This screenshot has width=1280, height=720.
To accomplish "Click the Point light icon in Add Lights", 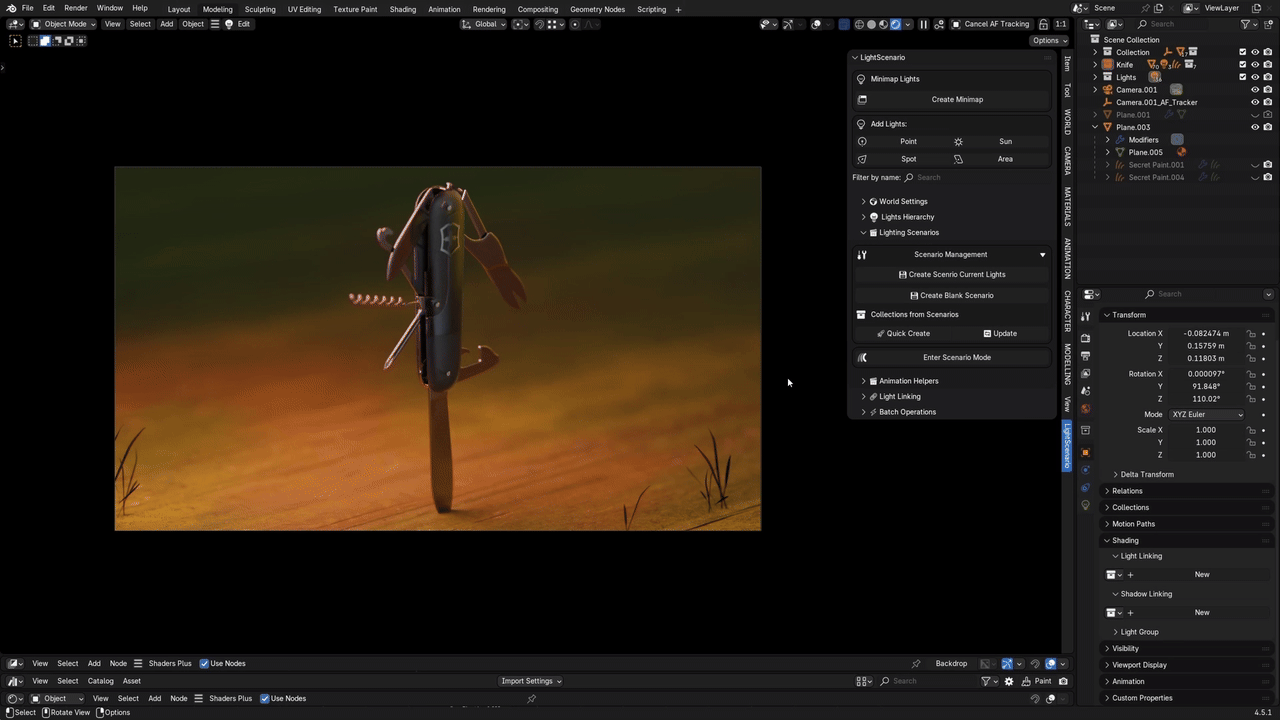I will 862,141.
